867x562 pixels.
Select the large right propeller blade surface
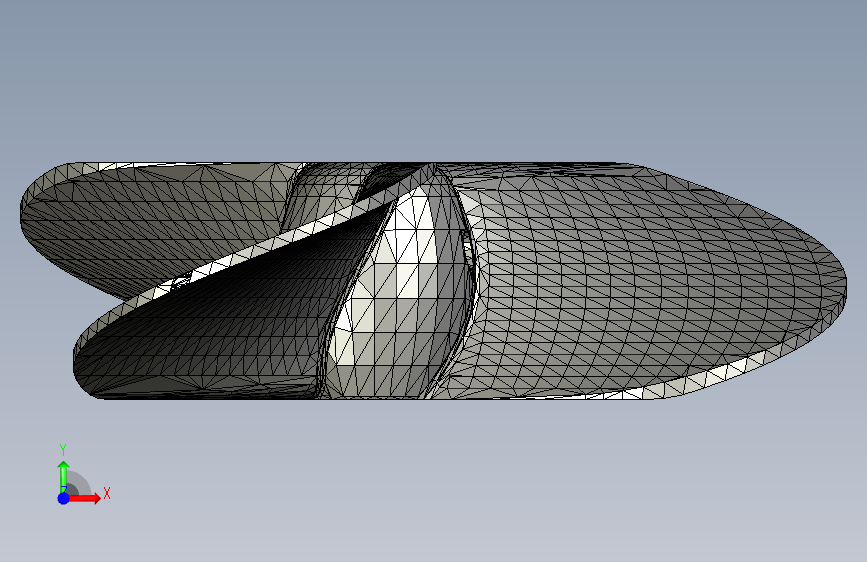pos(647,282)
